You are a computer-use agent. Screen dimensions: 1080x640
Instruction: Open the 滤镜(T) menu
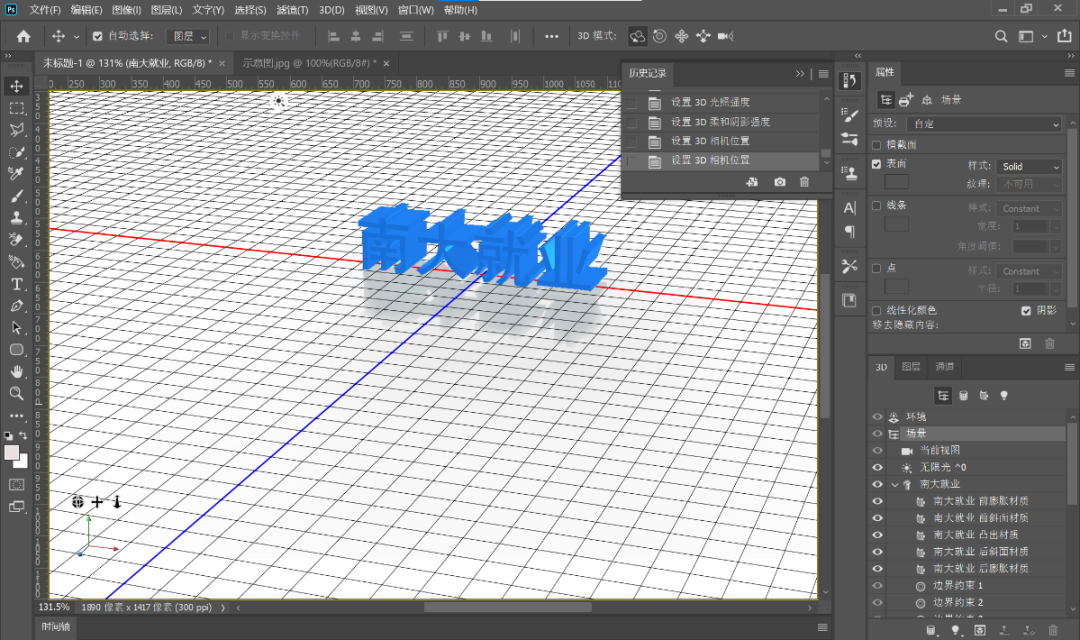[292, 10]
